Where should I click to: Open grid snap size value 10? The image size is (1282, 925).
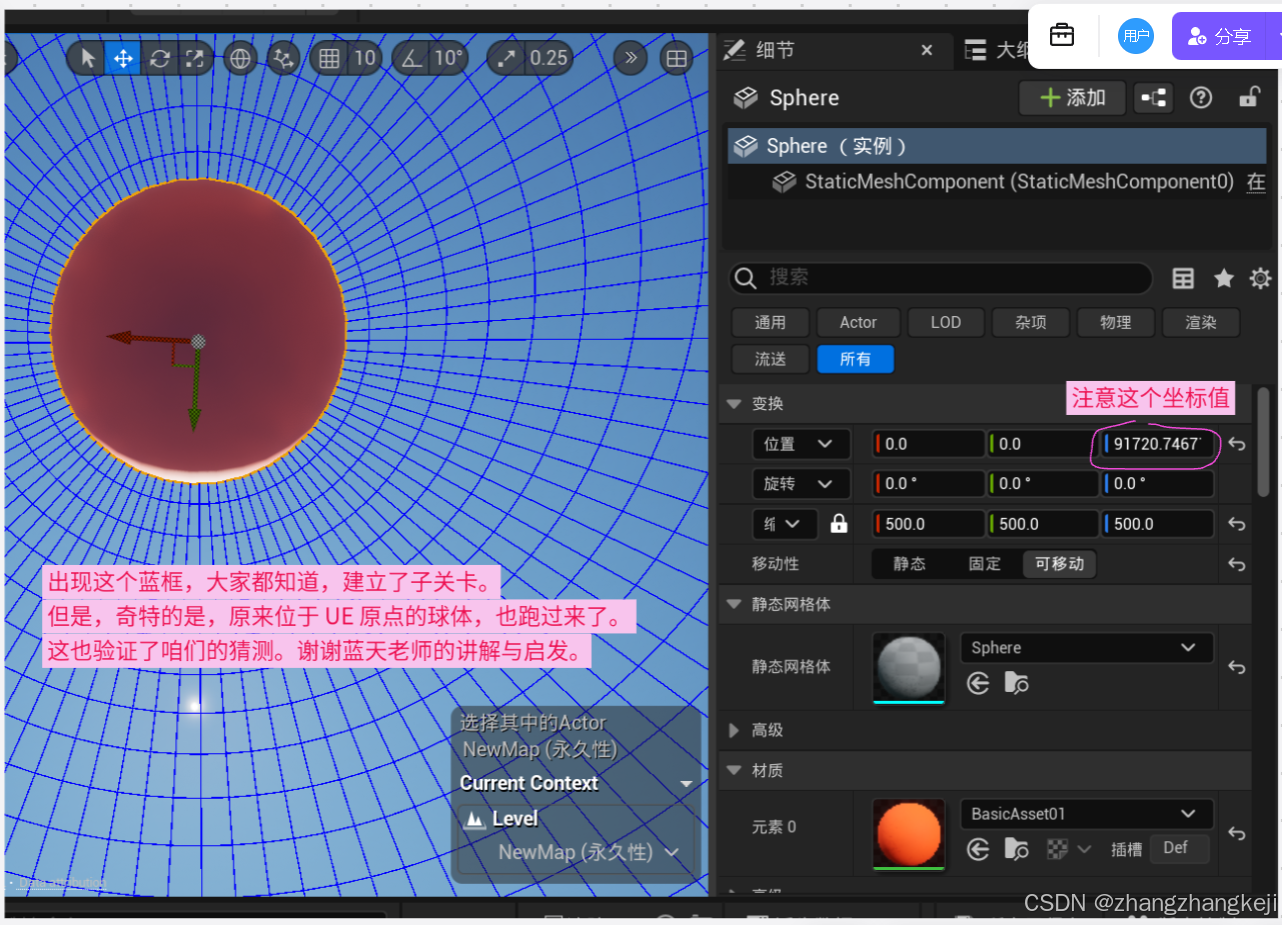(364, 58)
